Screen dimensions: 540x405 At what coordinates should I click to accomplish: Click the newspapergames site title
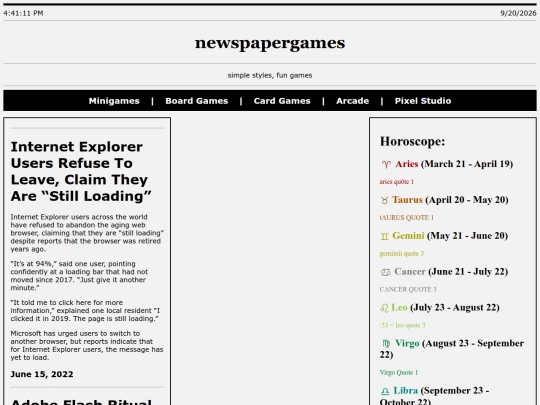point(270,43)
